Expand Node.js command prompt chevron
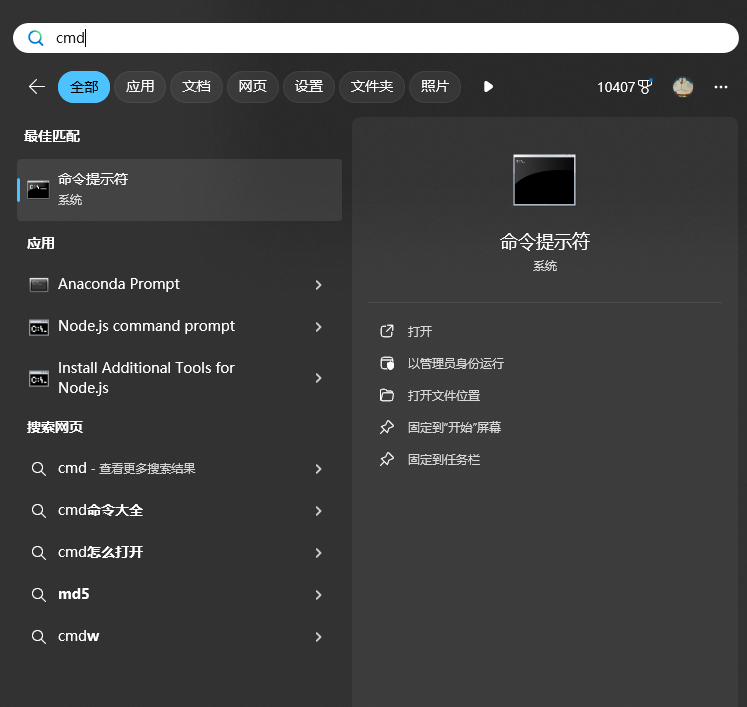 click(x=319, y=327)
